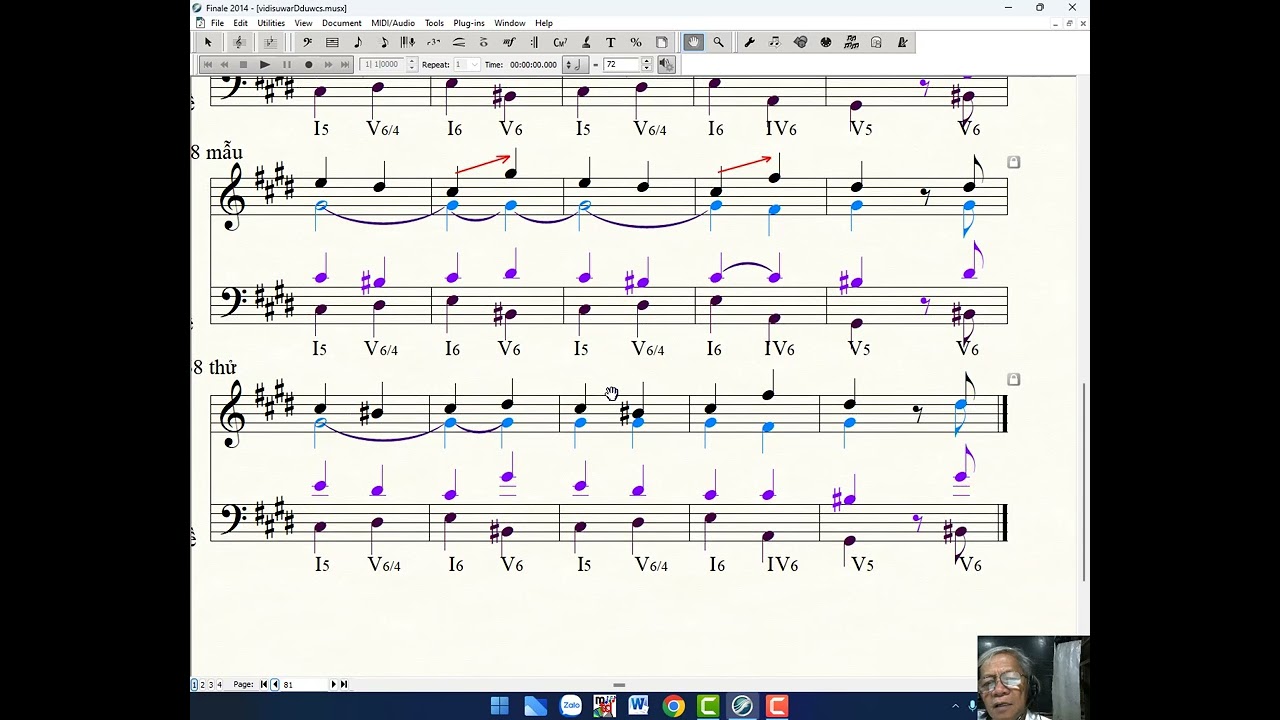
Task: Select the Note Mover tool
Action: pyautogui.click(x=774, y=42)
